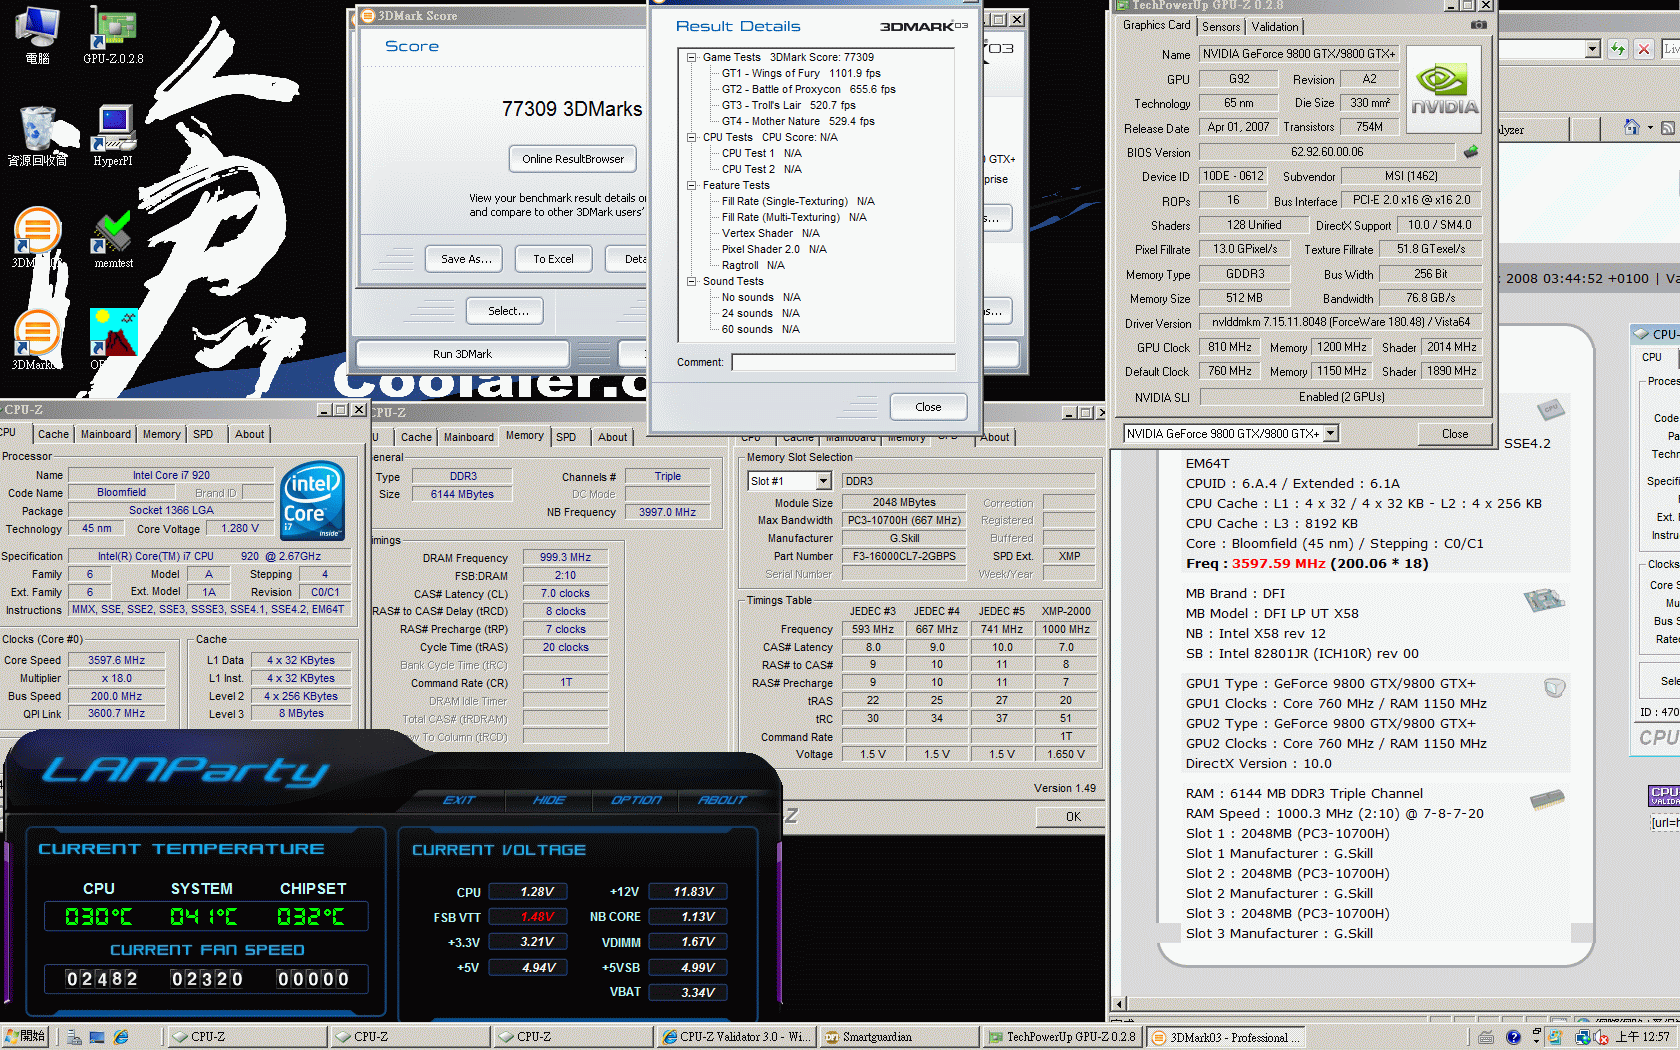This screenshot has width=1680, height=1050.
Task: Collapse the CPU Tests tree node
Action: point(691,137)
